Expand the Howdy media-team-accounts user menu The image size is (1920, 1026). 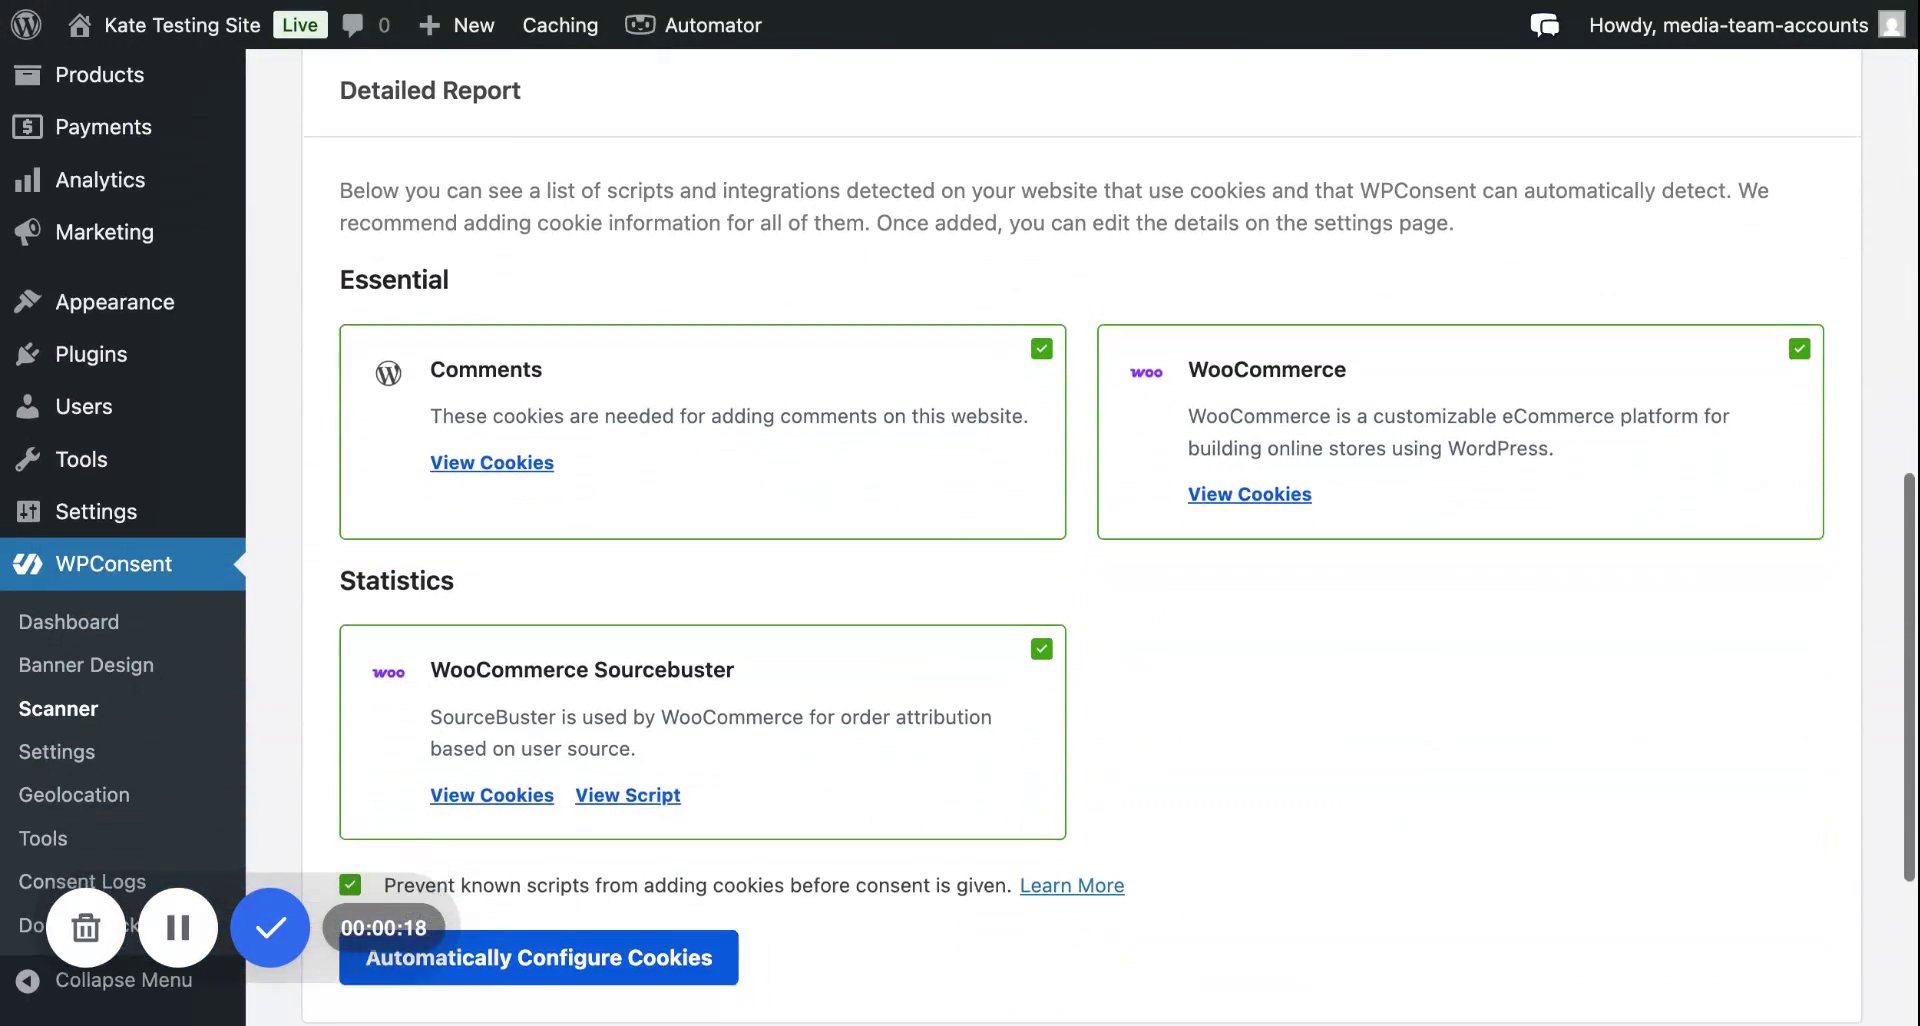pyautogui.click(x=1727, y=25)
